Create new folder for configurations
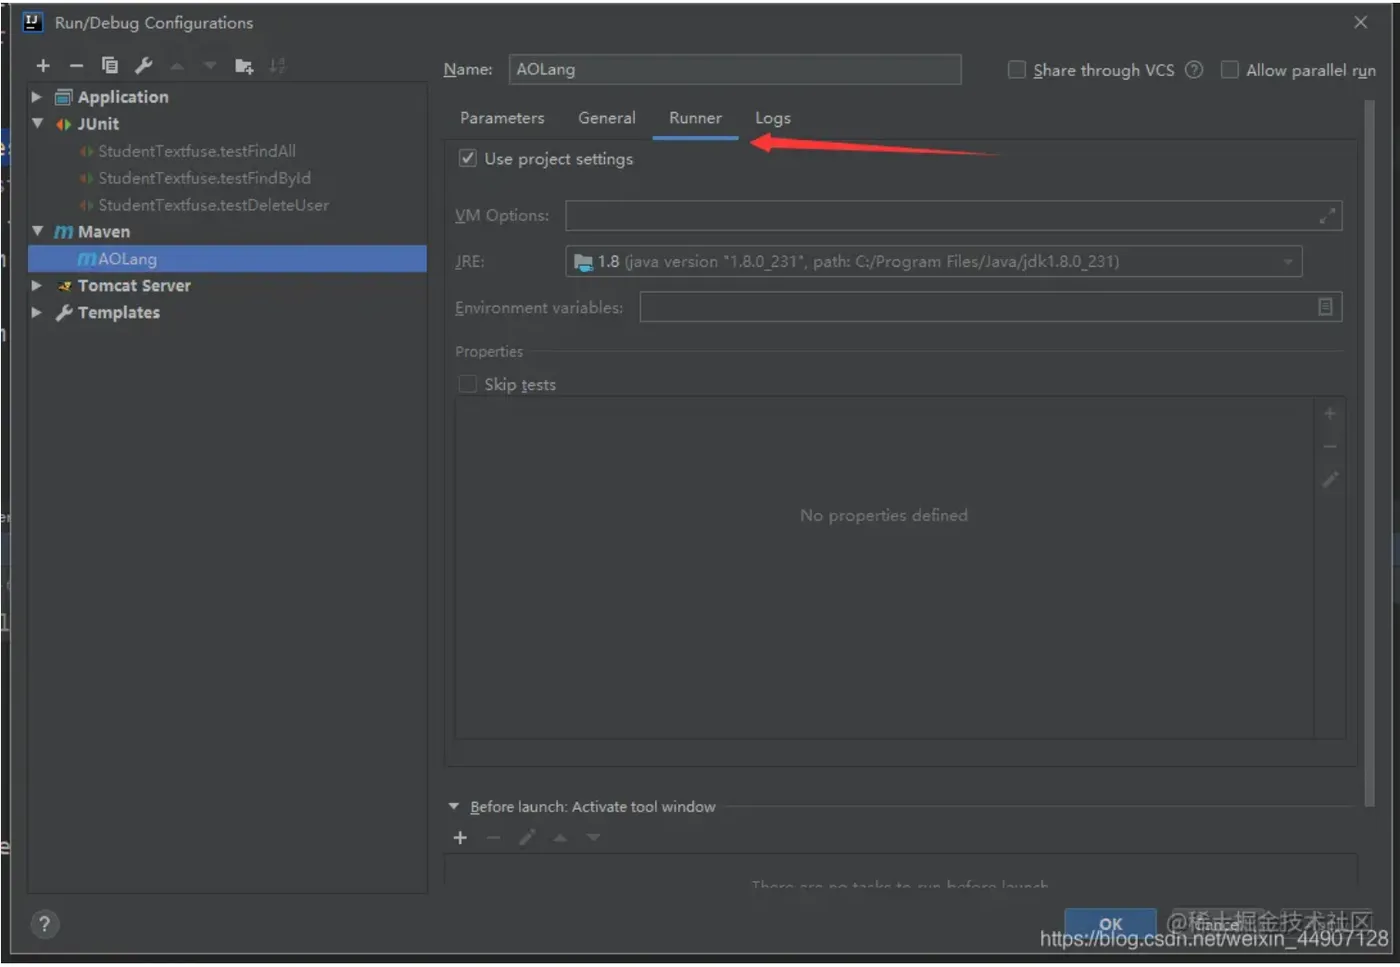The height and width of the screenshot is (967, 1400). 244,66
